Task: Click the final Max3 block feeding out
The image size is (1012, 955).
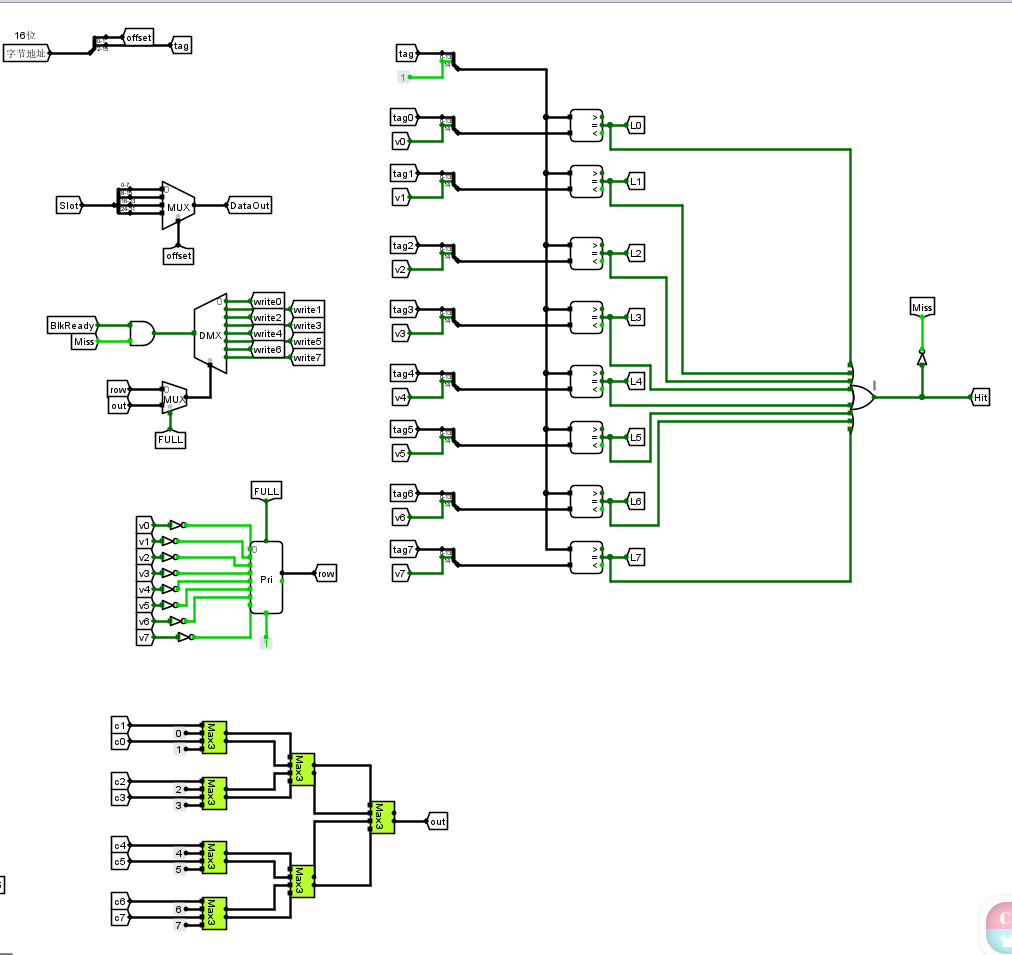Action: click(381, 817)
